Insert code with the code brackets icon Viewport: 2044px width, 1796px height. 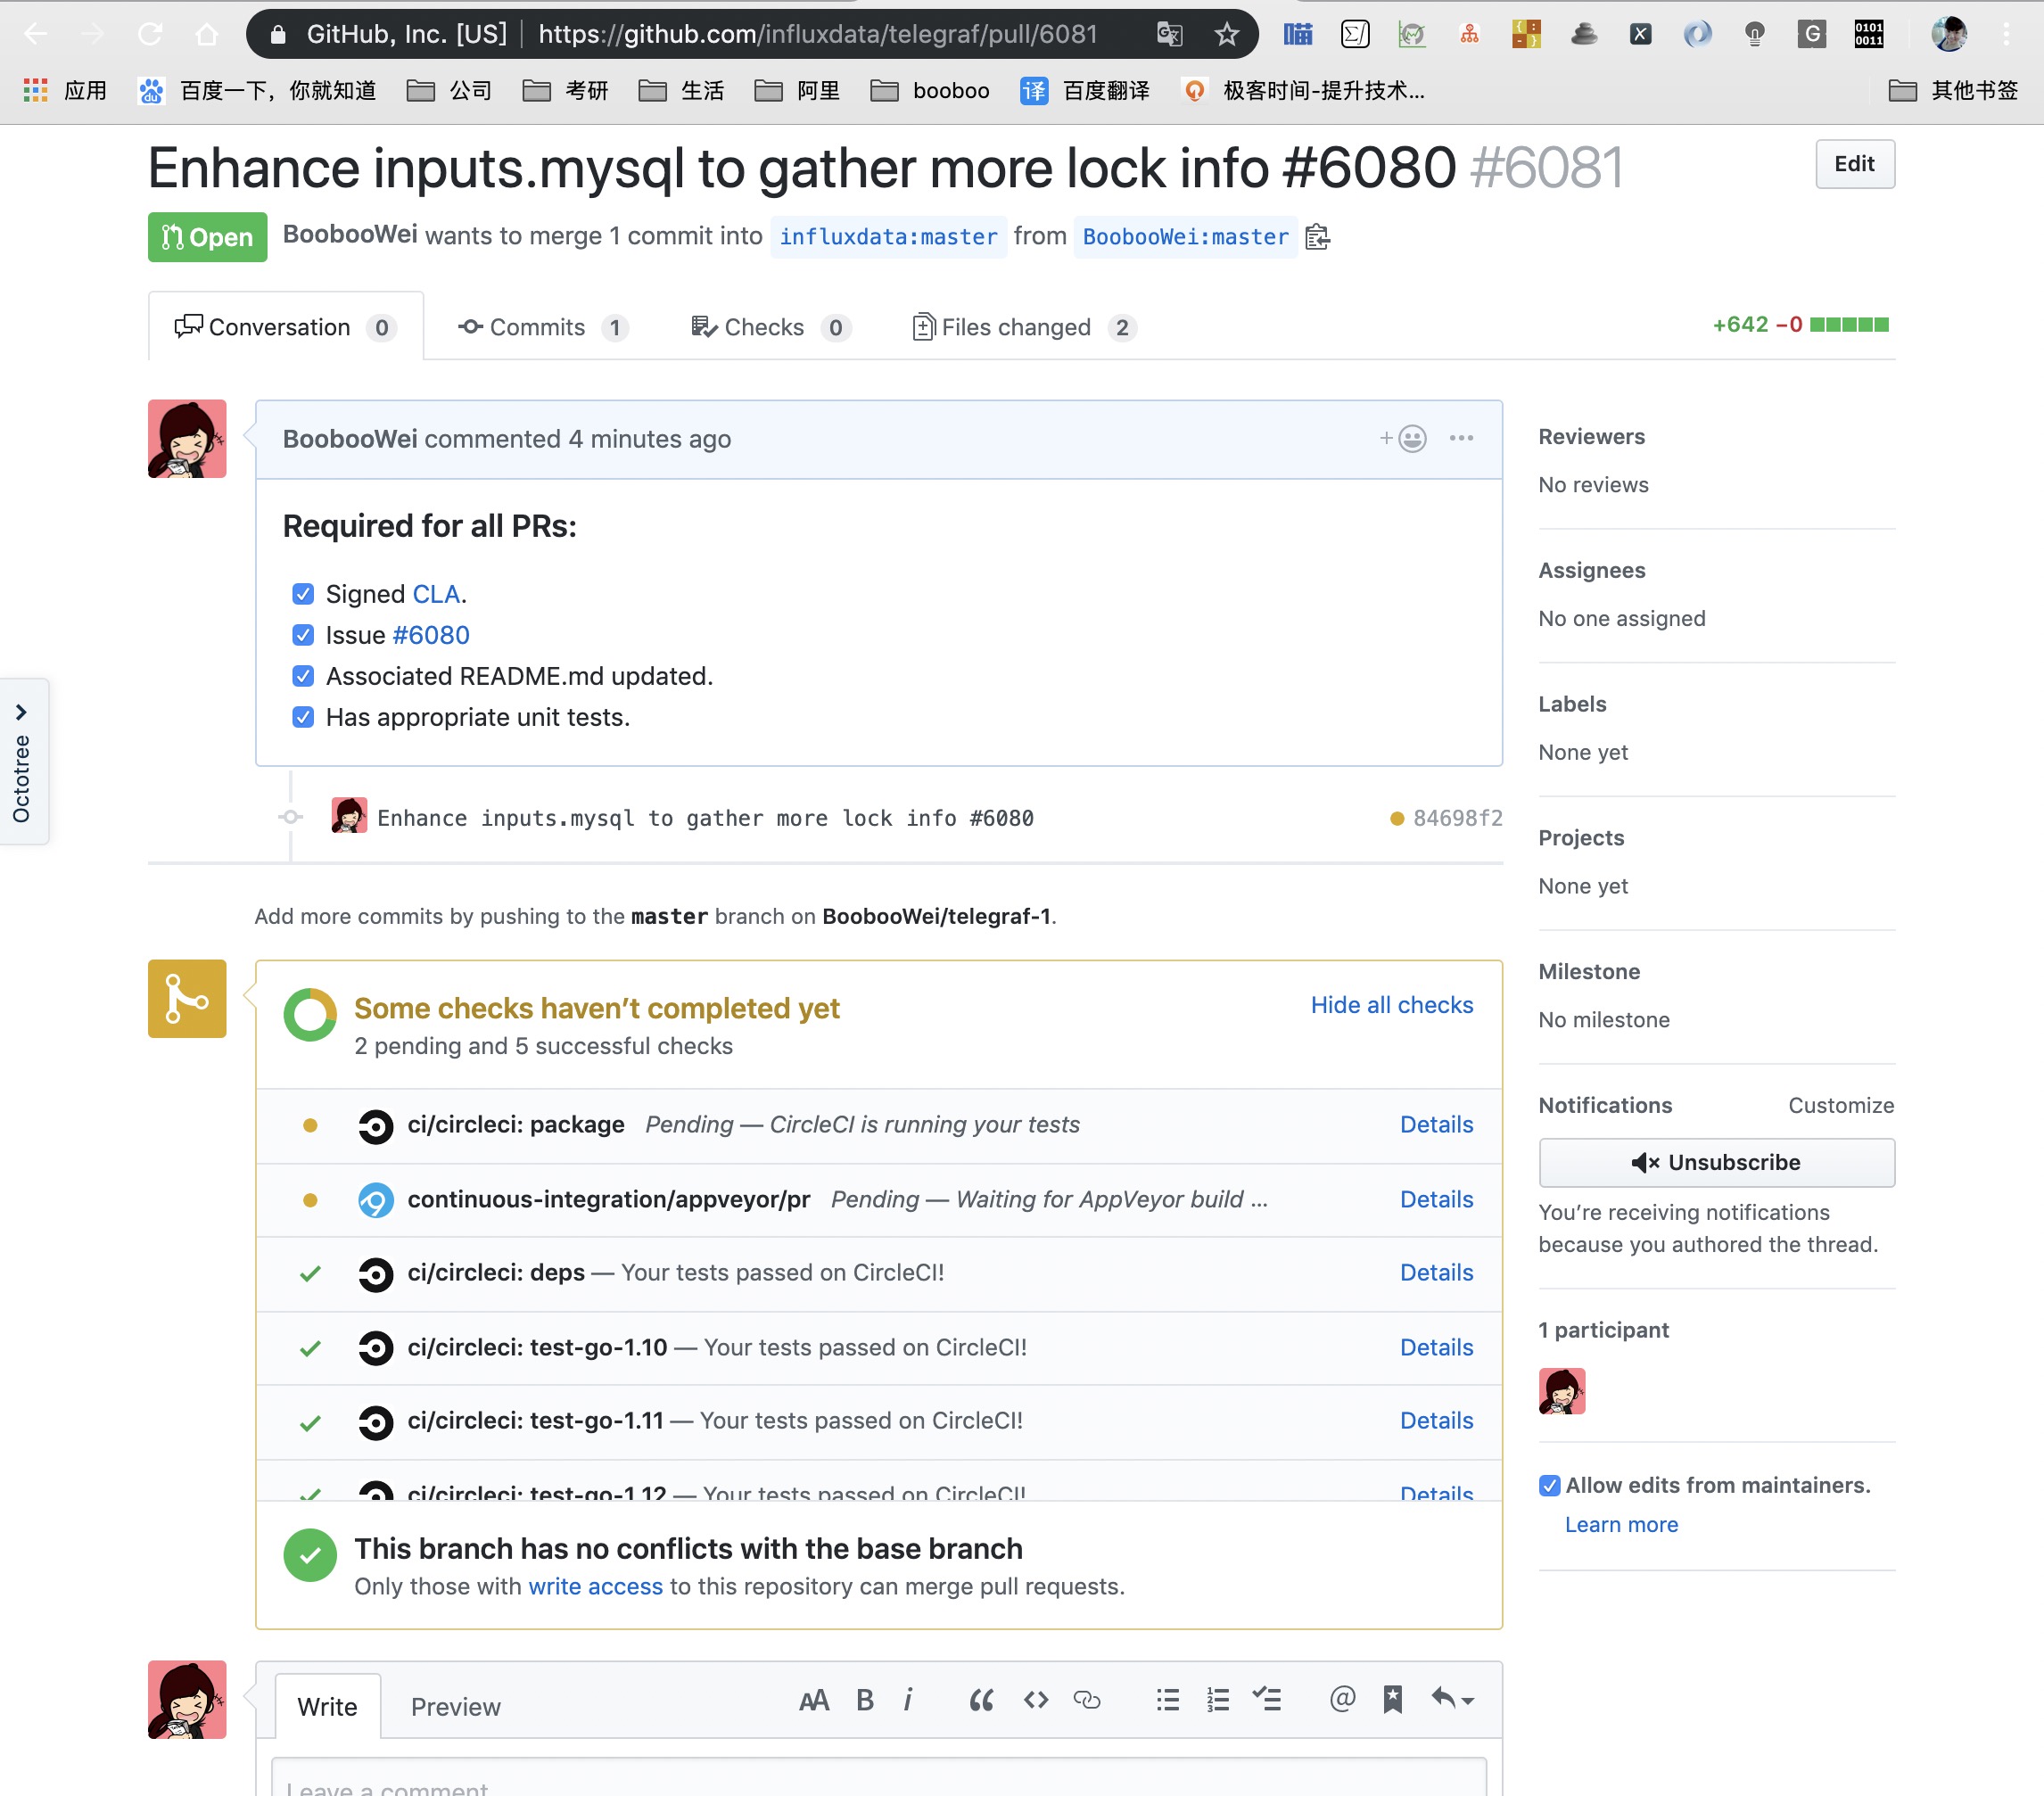1035,1700
